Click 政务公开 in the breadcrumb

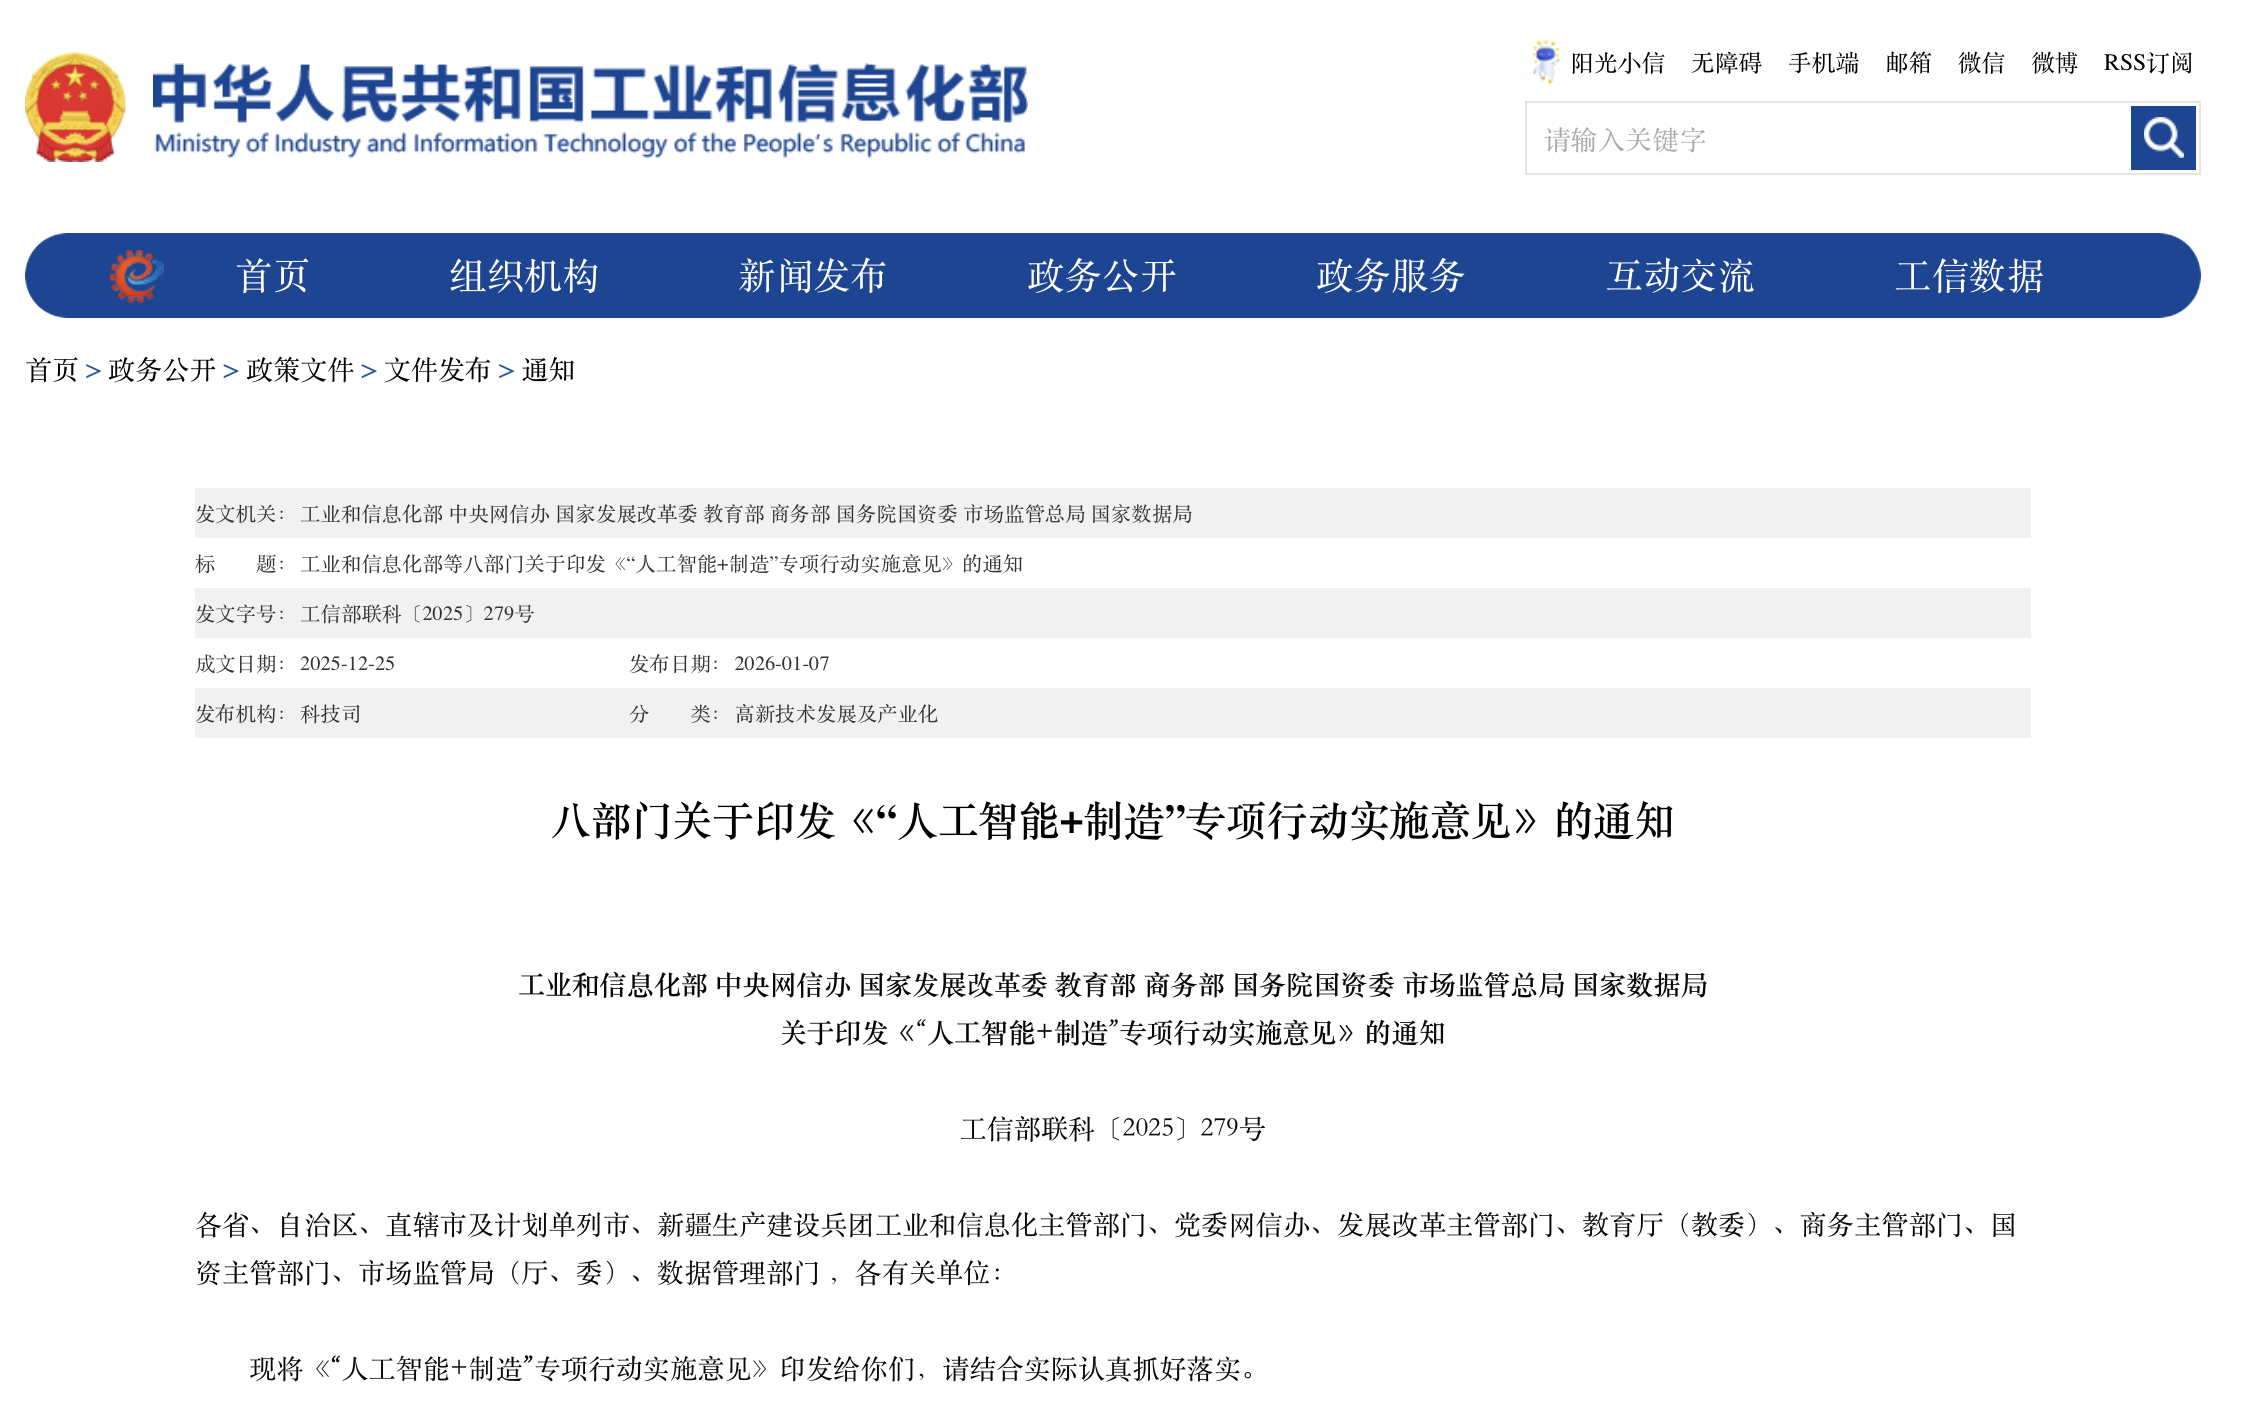click(162, 370)
